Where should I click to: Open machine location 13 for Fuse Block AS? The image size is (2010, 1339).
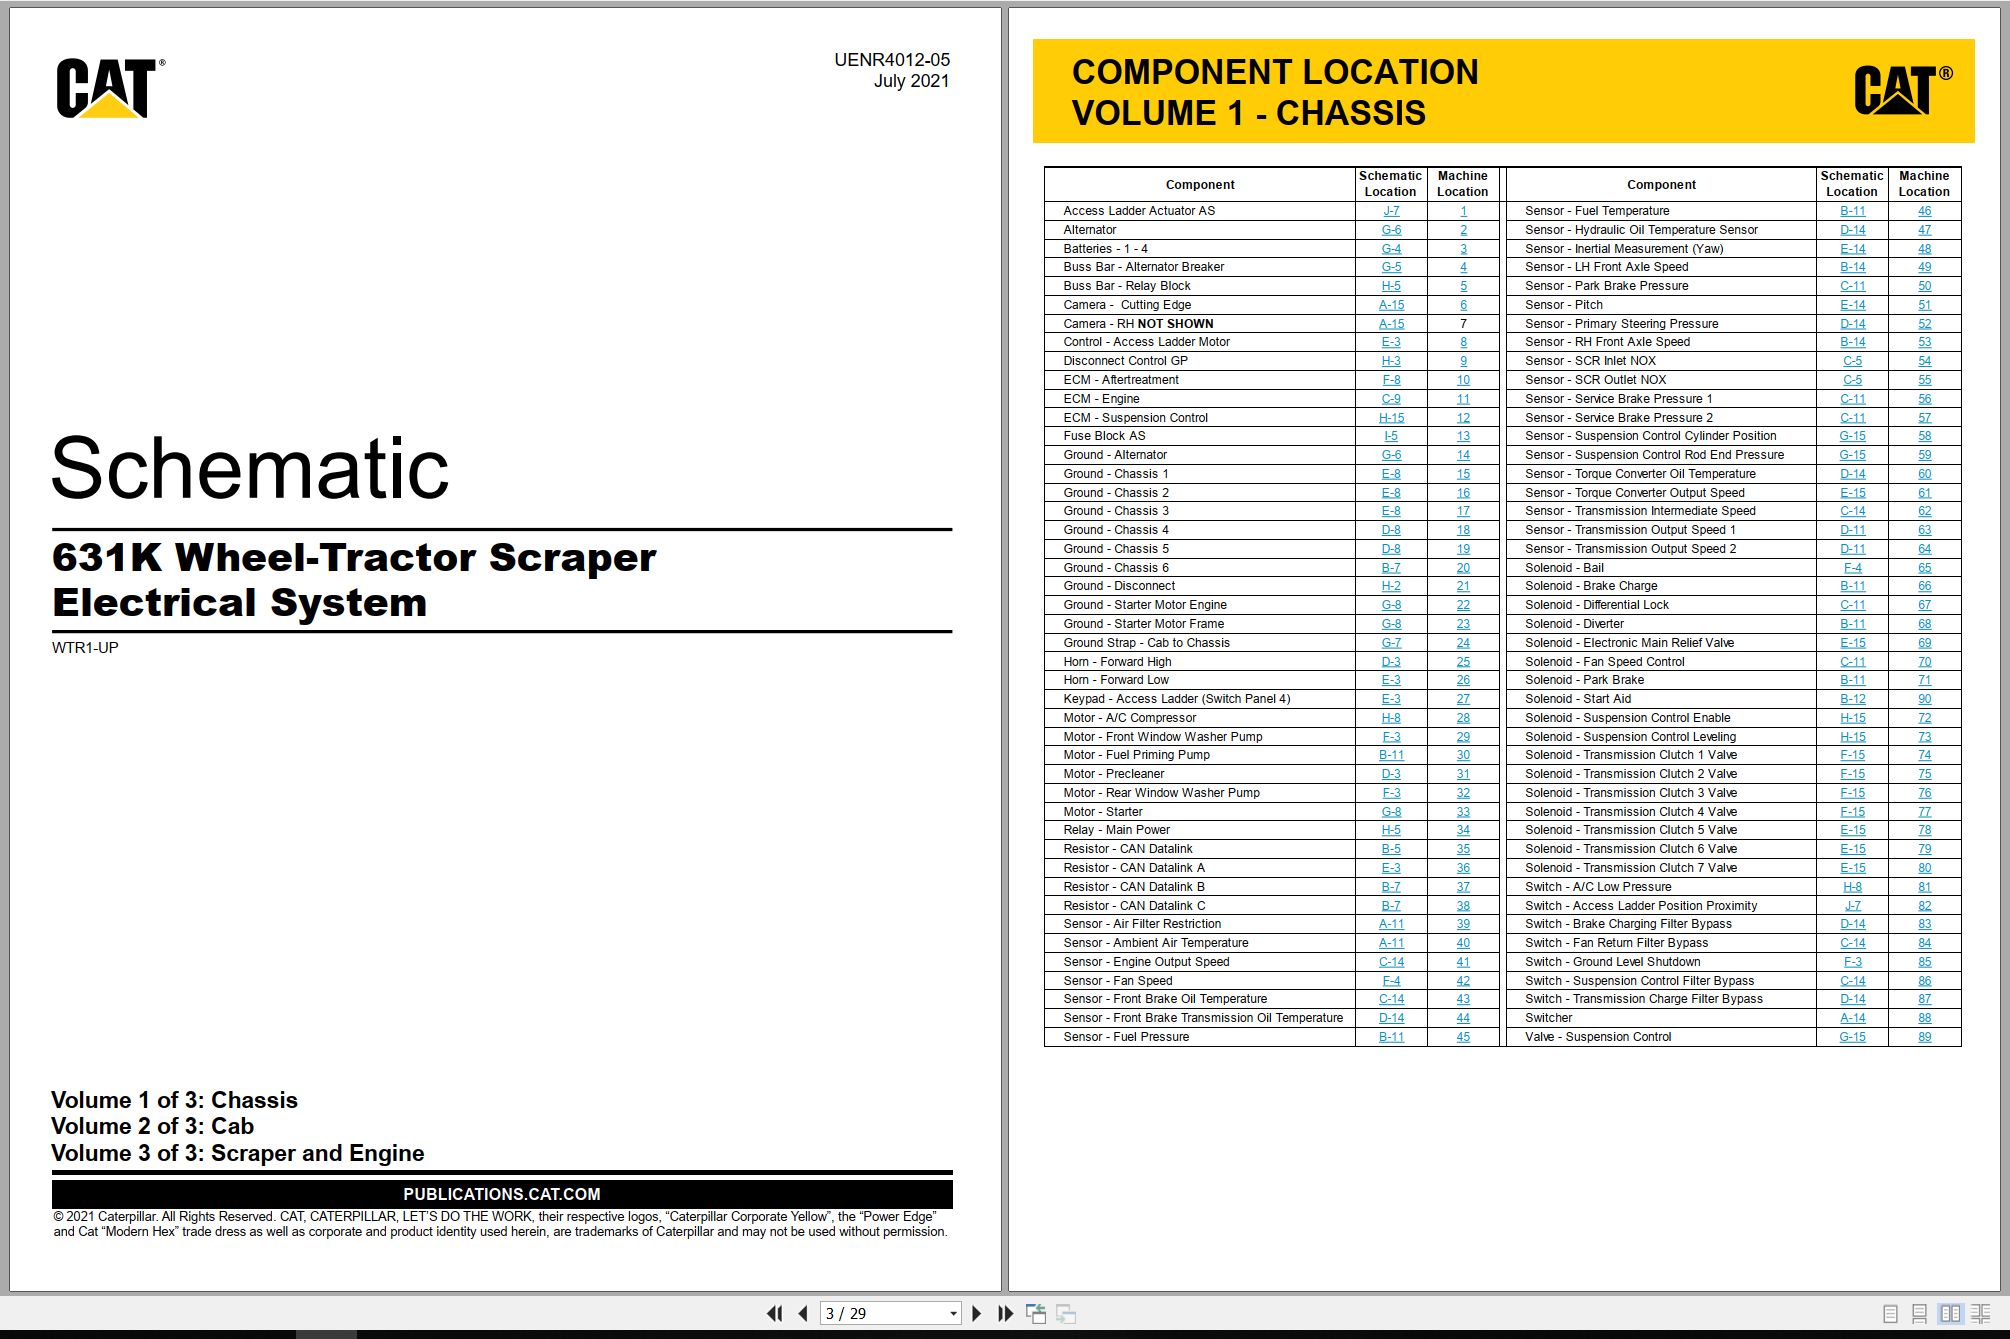1463,436
